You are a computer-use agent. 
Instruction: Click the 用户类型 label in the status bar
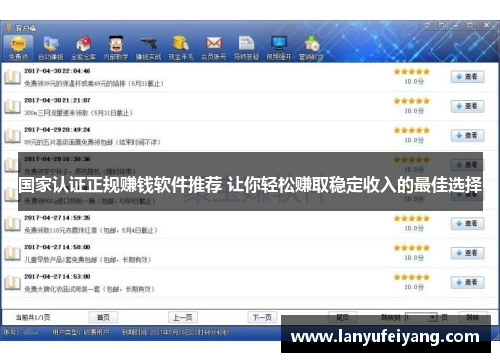click(81, 332)
